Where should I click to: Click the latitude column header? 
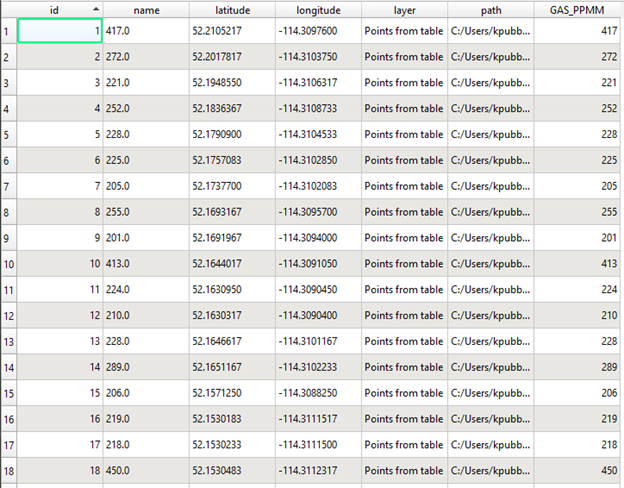(x=232, y=10)
